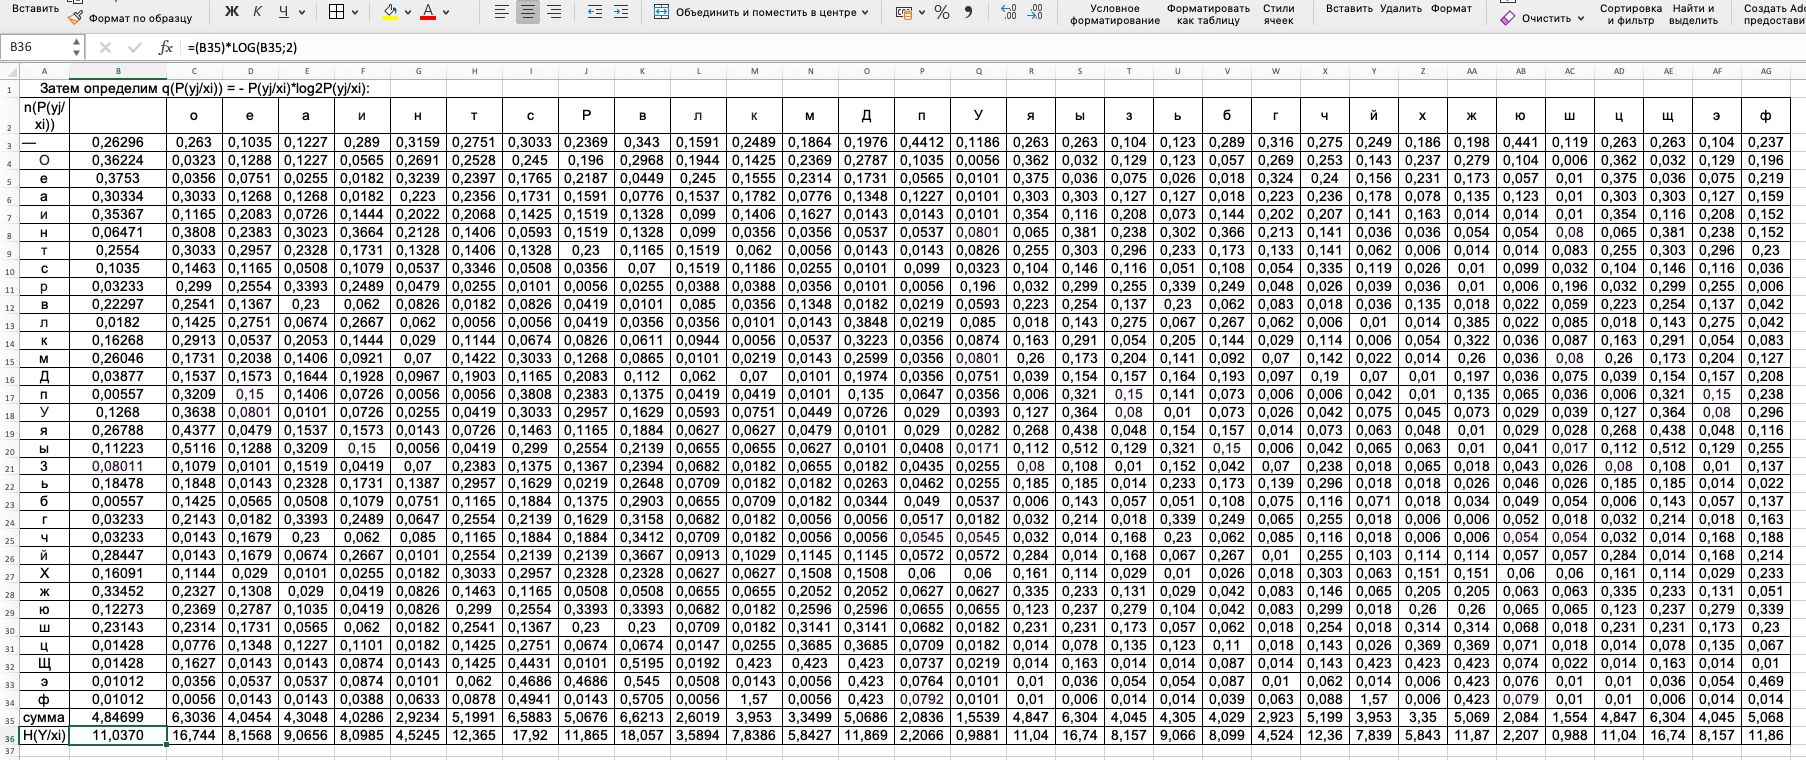This screenshot has height=760, width=1806.
Task: Select all cells via corner triangle
Action: (9, 71)
